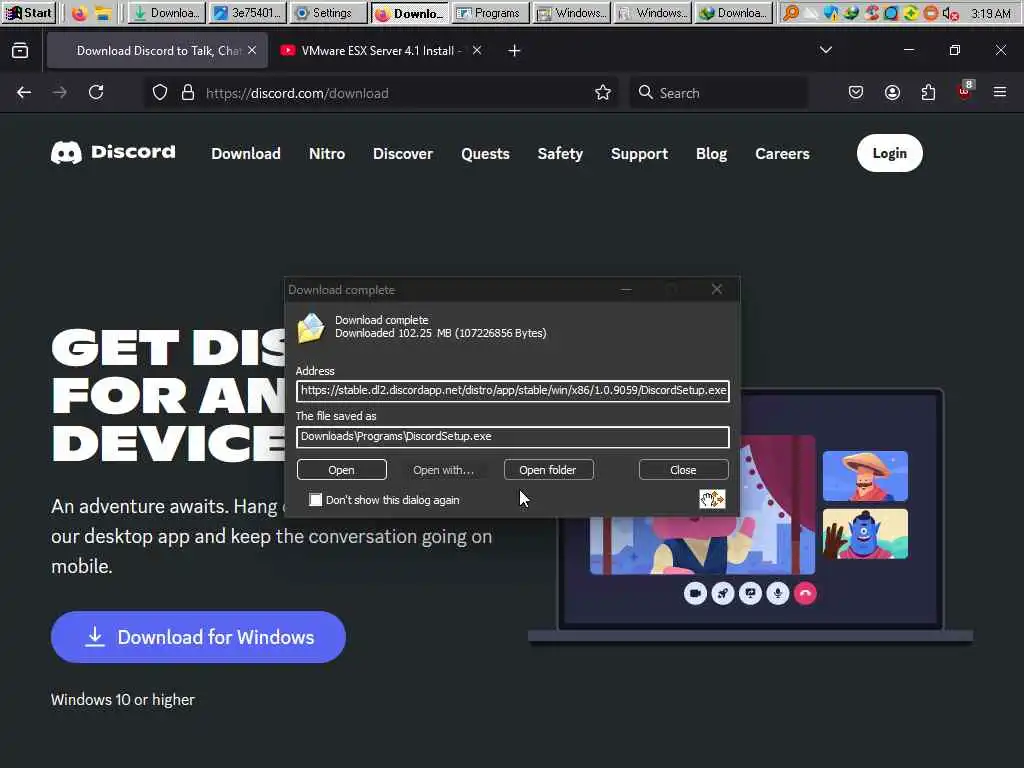Open the Pocket save icon

(856, 93)
